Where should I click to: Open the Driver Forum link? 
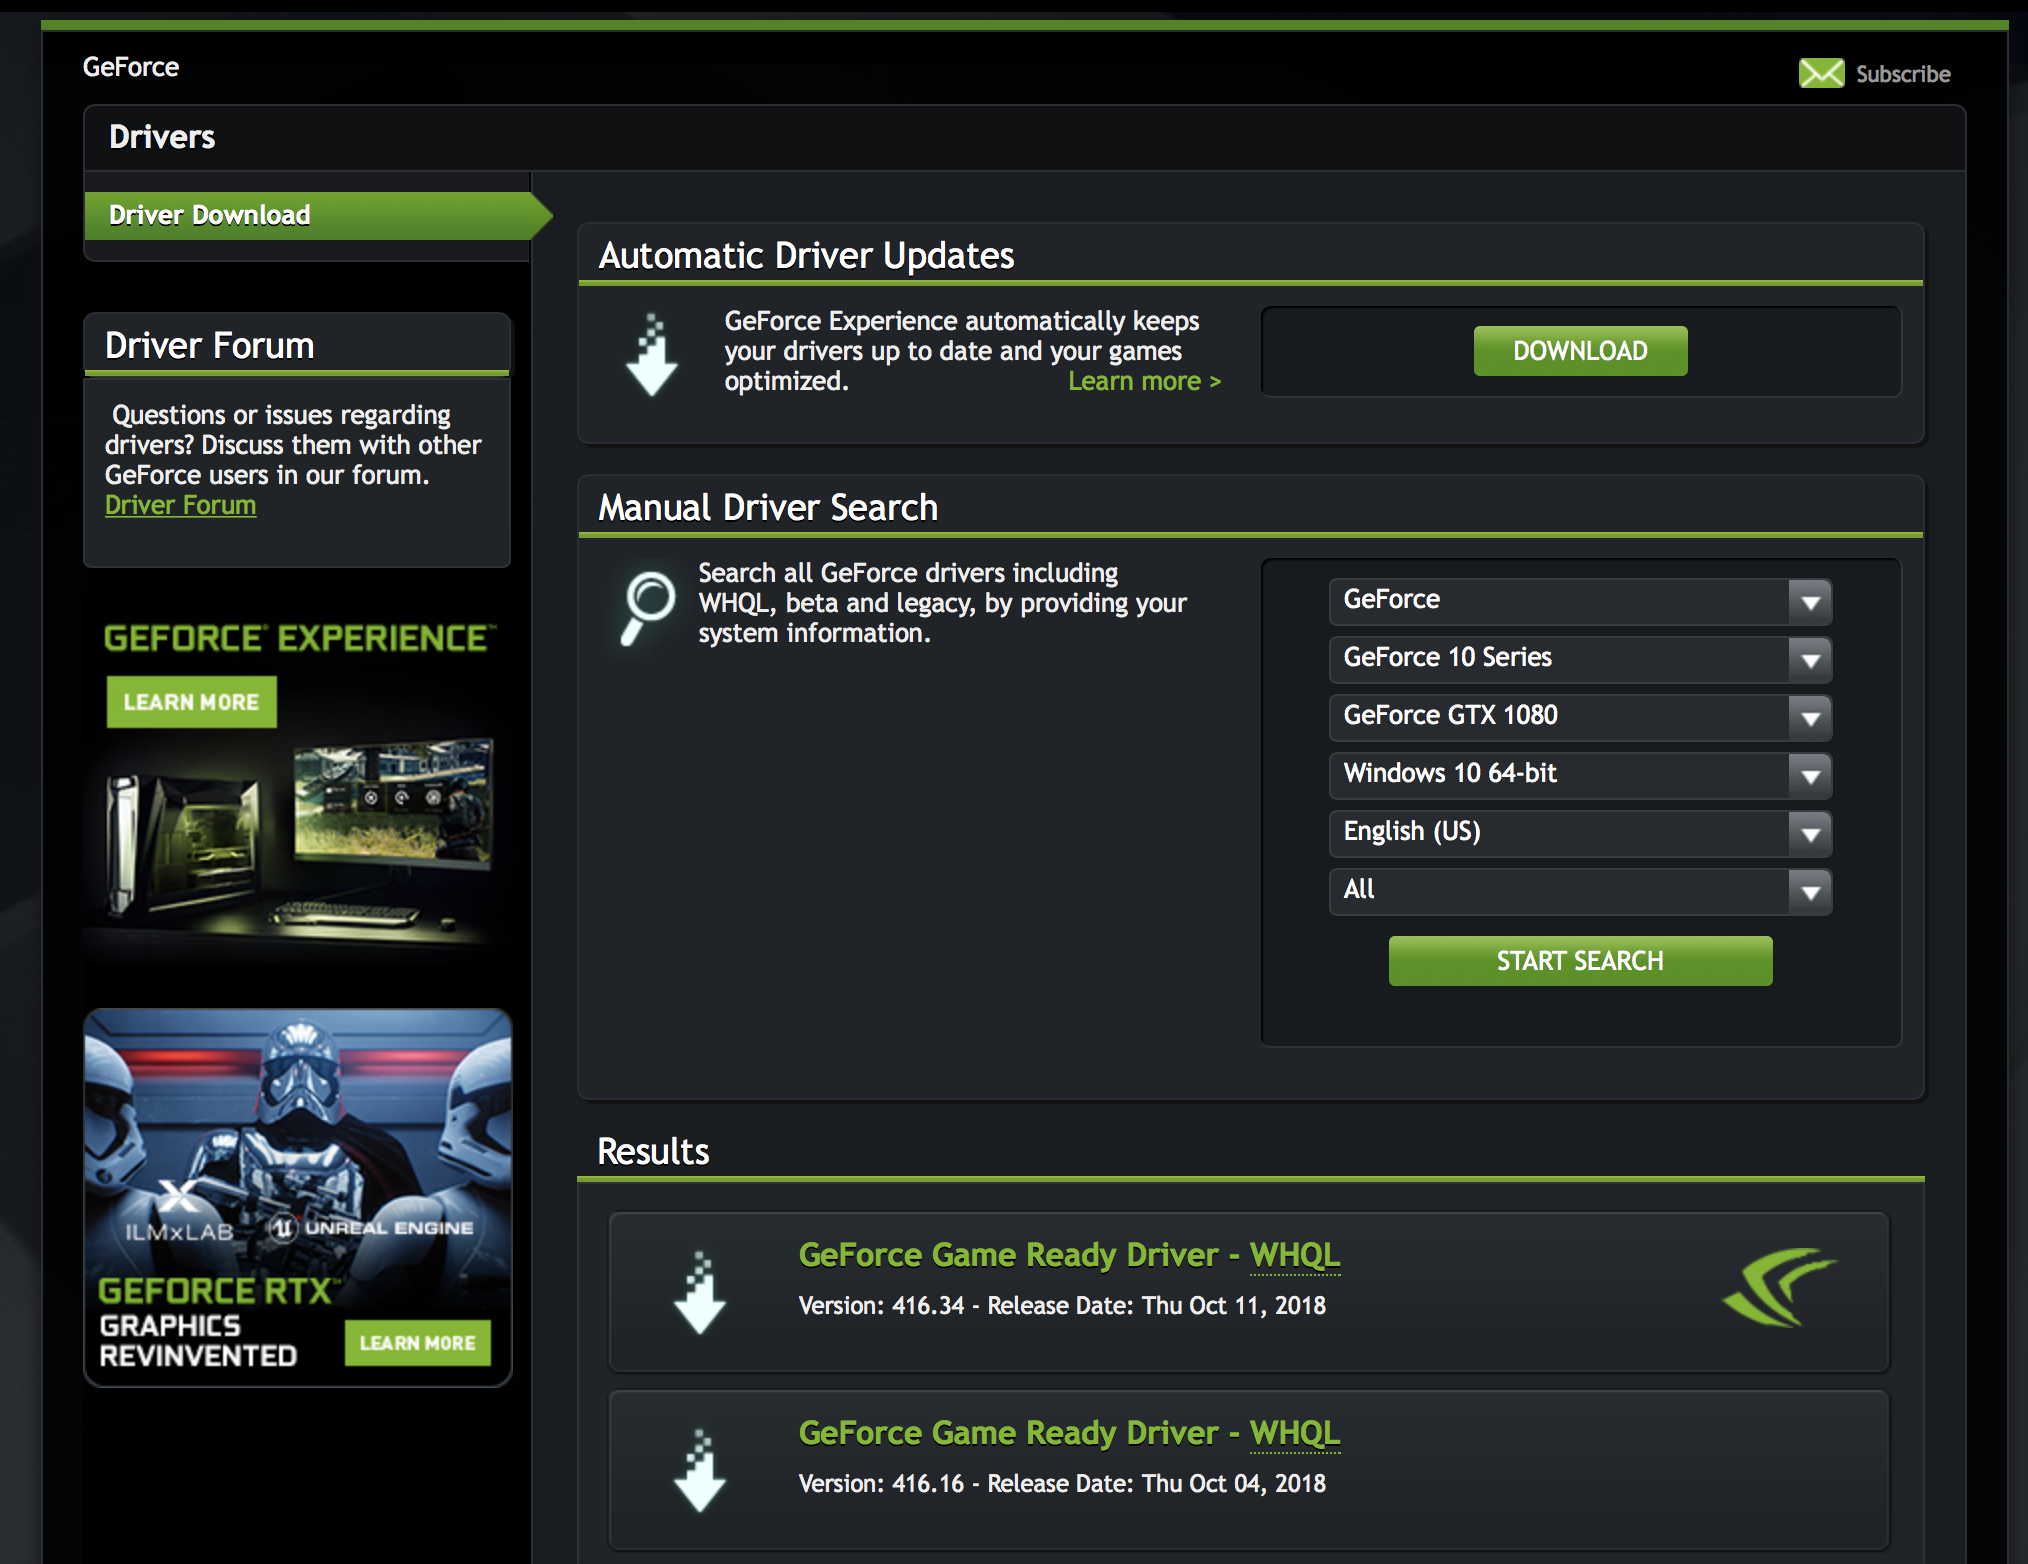point(180,505)
